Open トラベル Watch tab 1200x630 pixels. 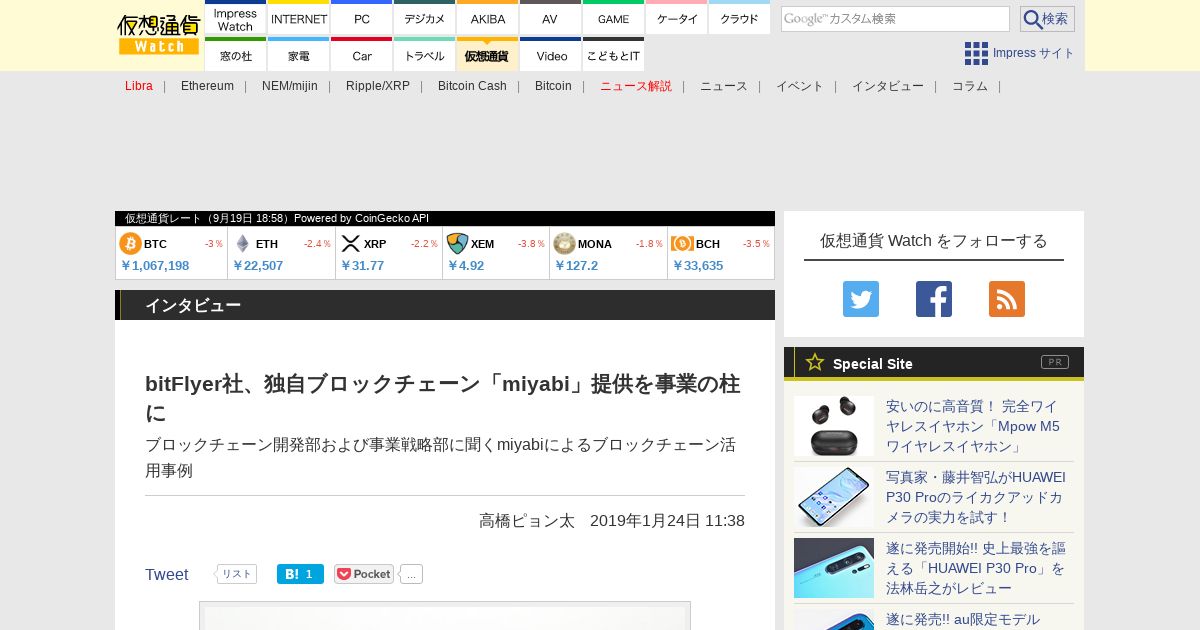point(425,56)
